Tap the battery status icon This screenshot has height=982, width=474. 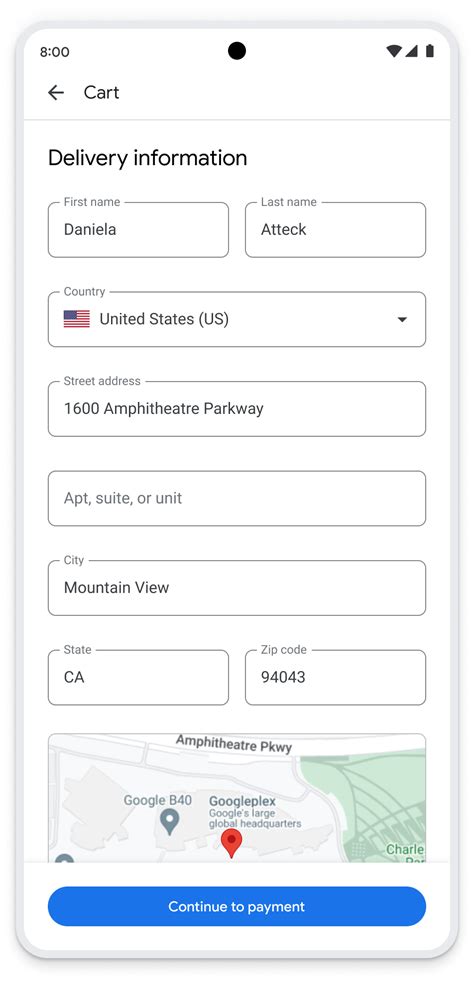click(x=430, y=51)
